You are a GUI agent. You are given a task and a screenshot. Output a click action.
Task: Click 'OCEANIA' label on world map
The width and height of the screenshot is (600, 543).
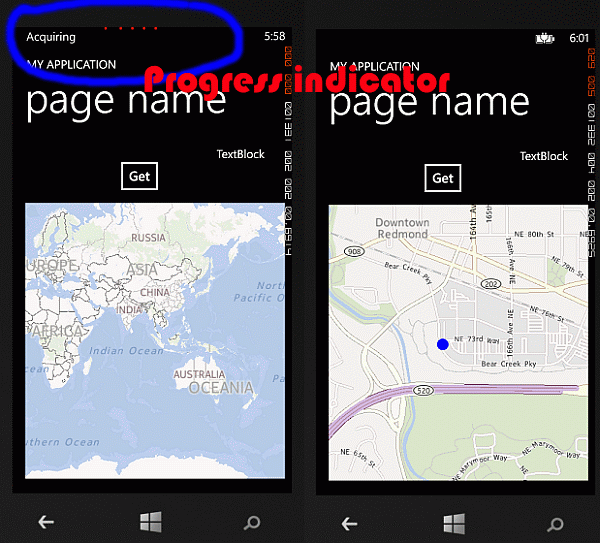221,388
